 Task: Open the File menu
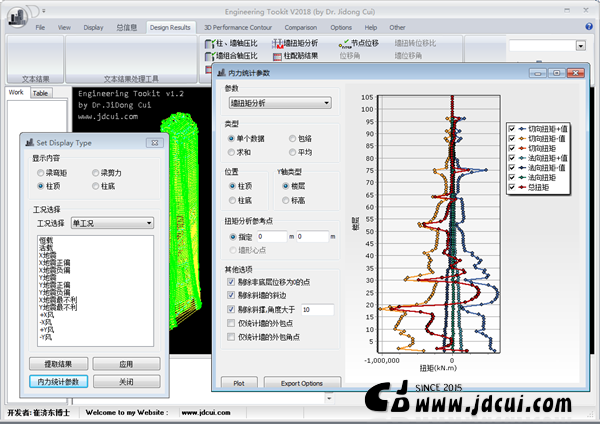40,28
